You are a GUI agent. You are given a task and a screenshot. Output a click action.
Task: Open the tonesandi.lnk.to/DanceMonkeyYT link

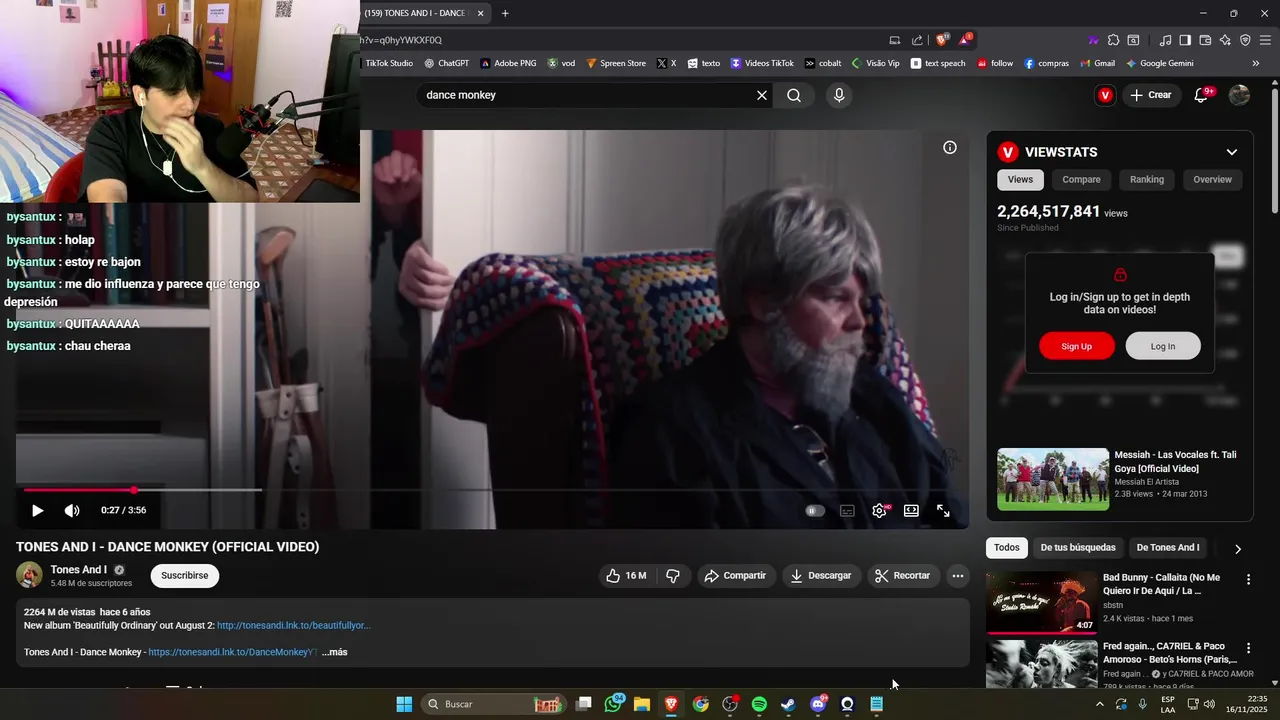coord(233,652)
